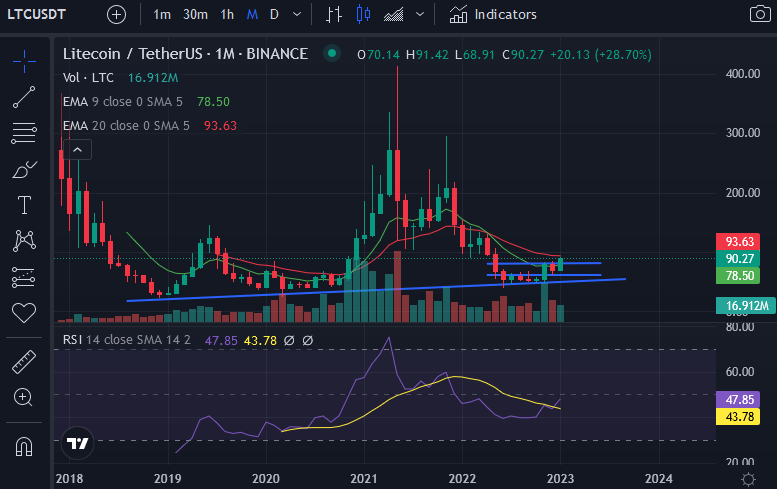Click the add symbol plus button

tap(116, 15)
